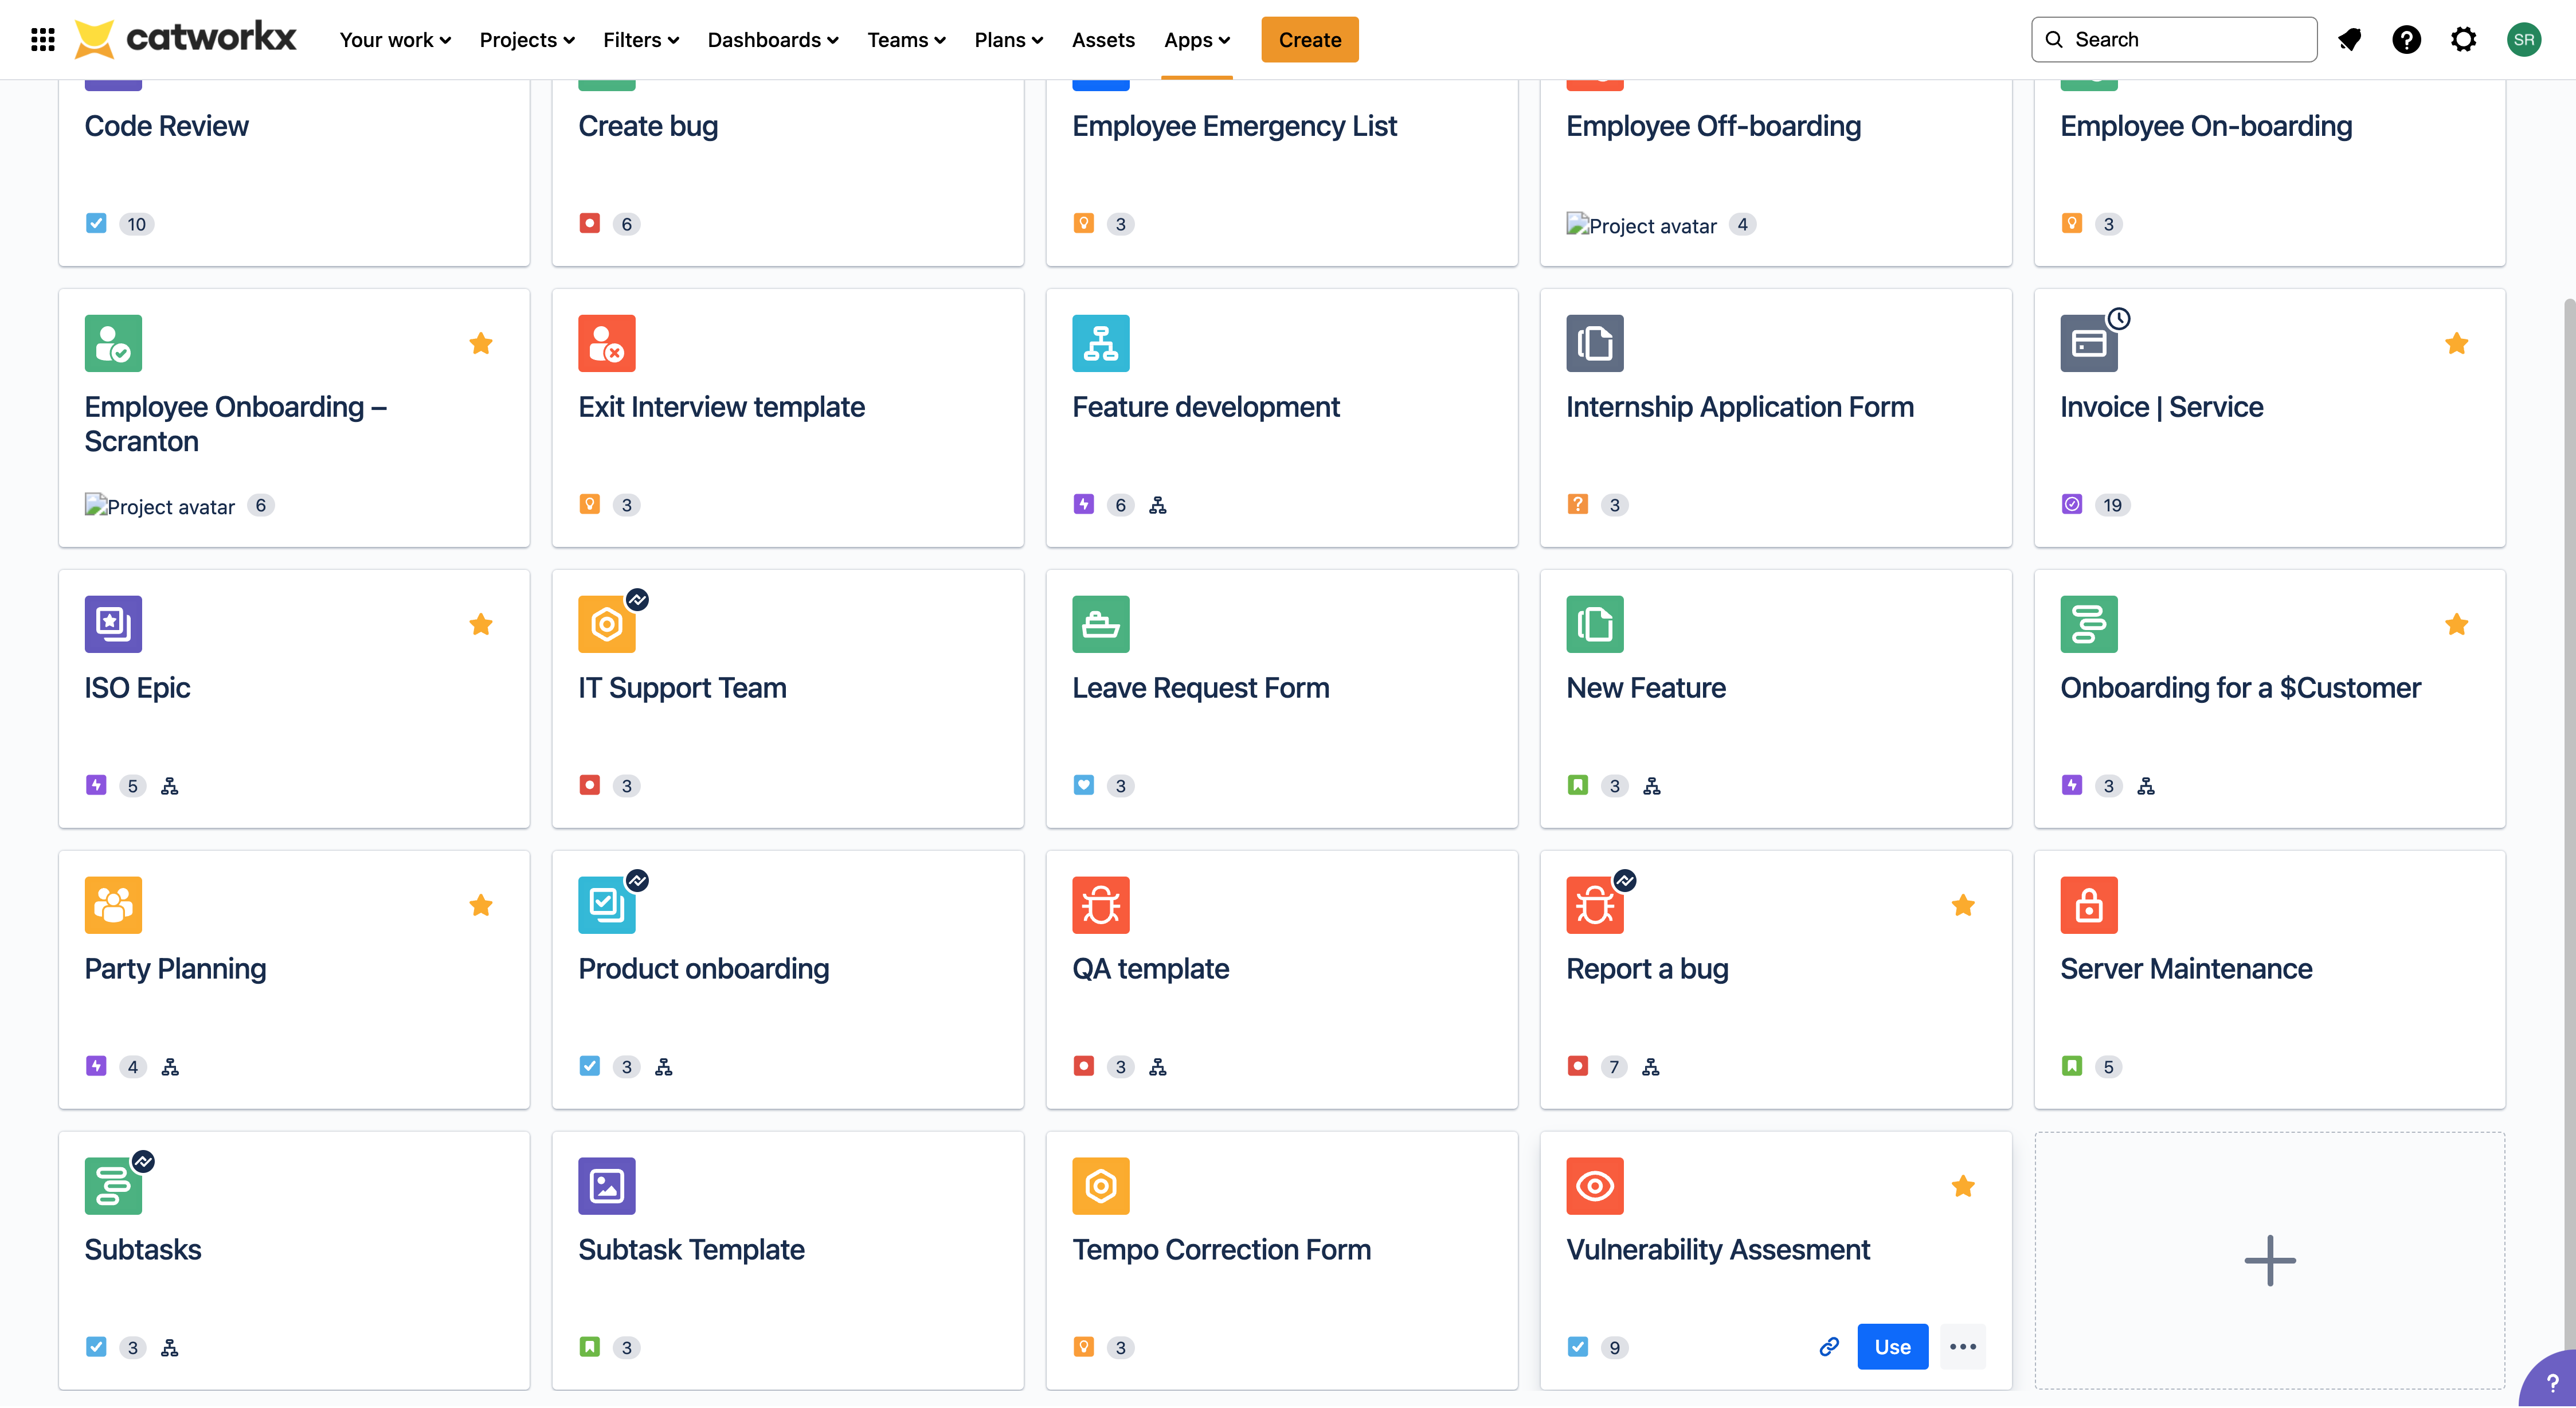Click into the Search field
Image resolution: width=2576 pixels, height=1408 pixels.
2173,39
